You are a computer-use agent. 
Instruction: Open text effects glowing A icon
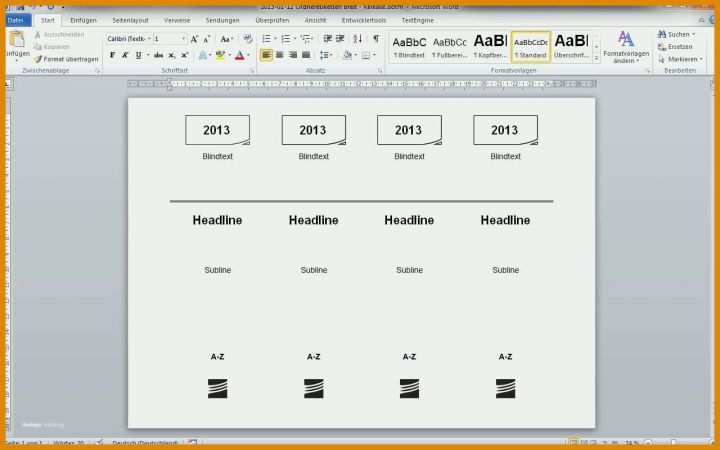pyautogui.click(x=202, y=56)
